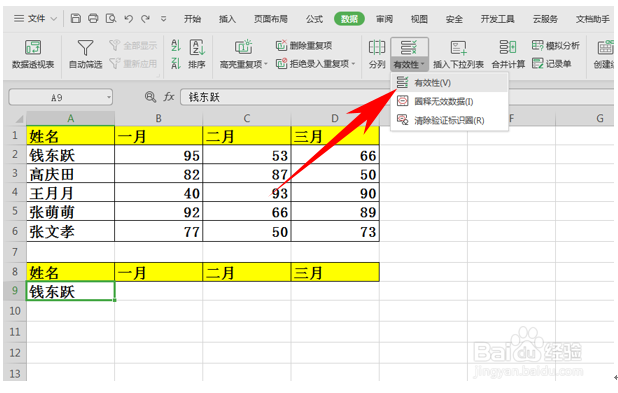Switch to the 安全 tab
This screenshot has height=393, width=618.
454,19
